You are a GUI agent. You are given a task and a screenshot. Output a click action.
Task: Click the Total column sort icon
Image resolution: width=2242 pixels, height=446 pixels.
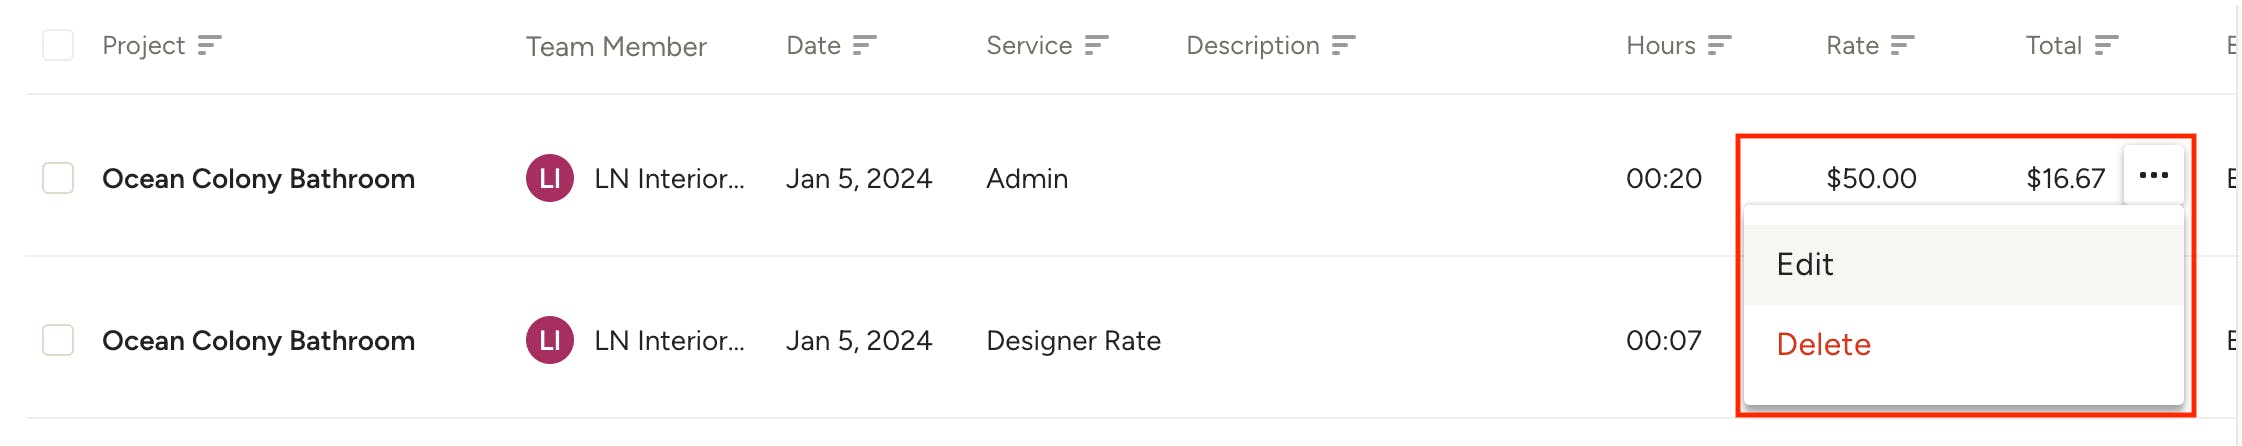tap(2106, 45)
